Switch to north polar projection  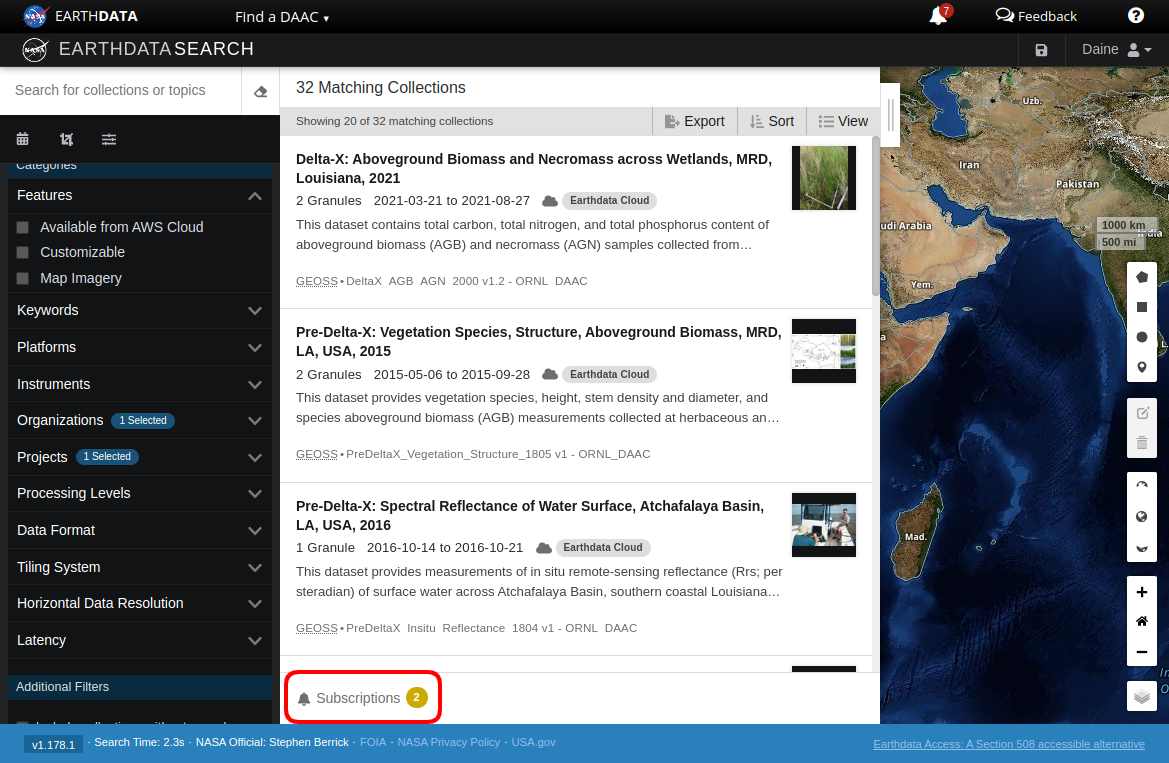(1141, 486)
